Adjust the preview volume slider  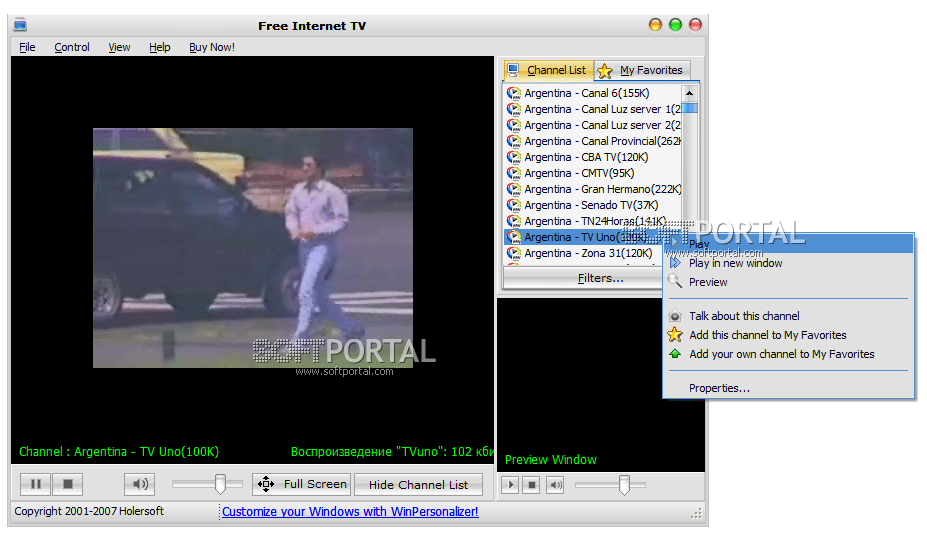(x=624, y=485)
